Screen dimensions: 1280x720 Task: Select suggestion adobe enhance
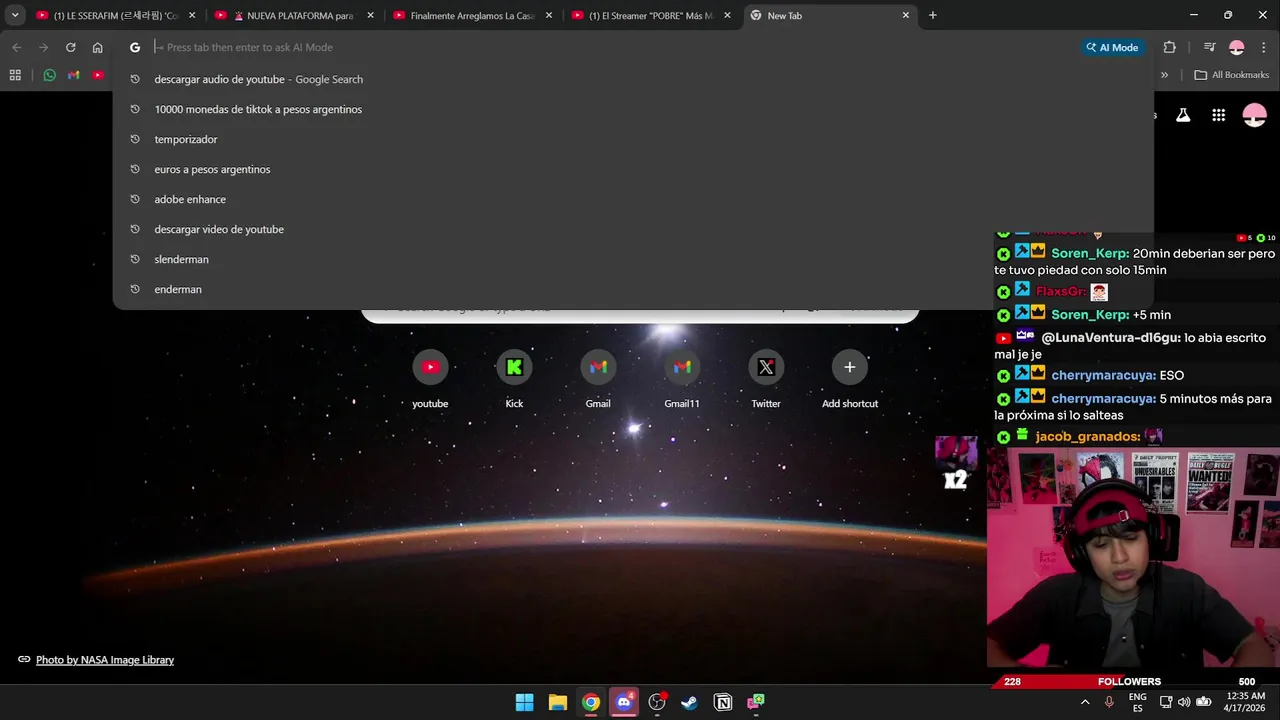point(633,199)
